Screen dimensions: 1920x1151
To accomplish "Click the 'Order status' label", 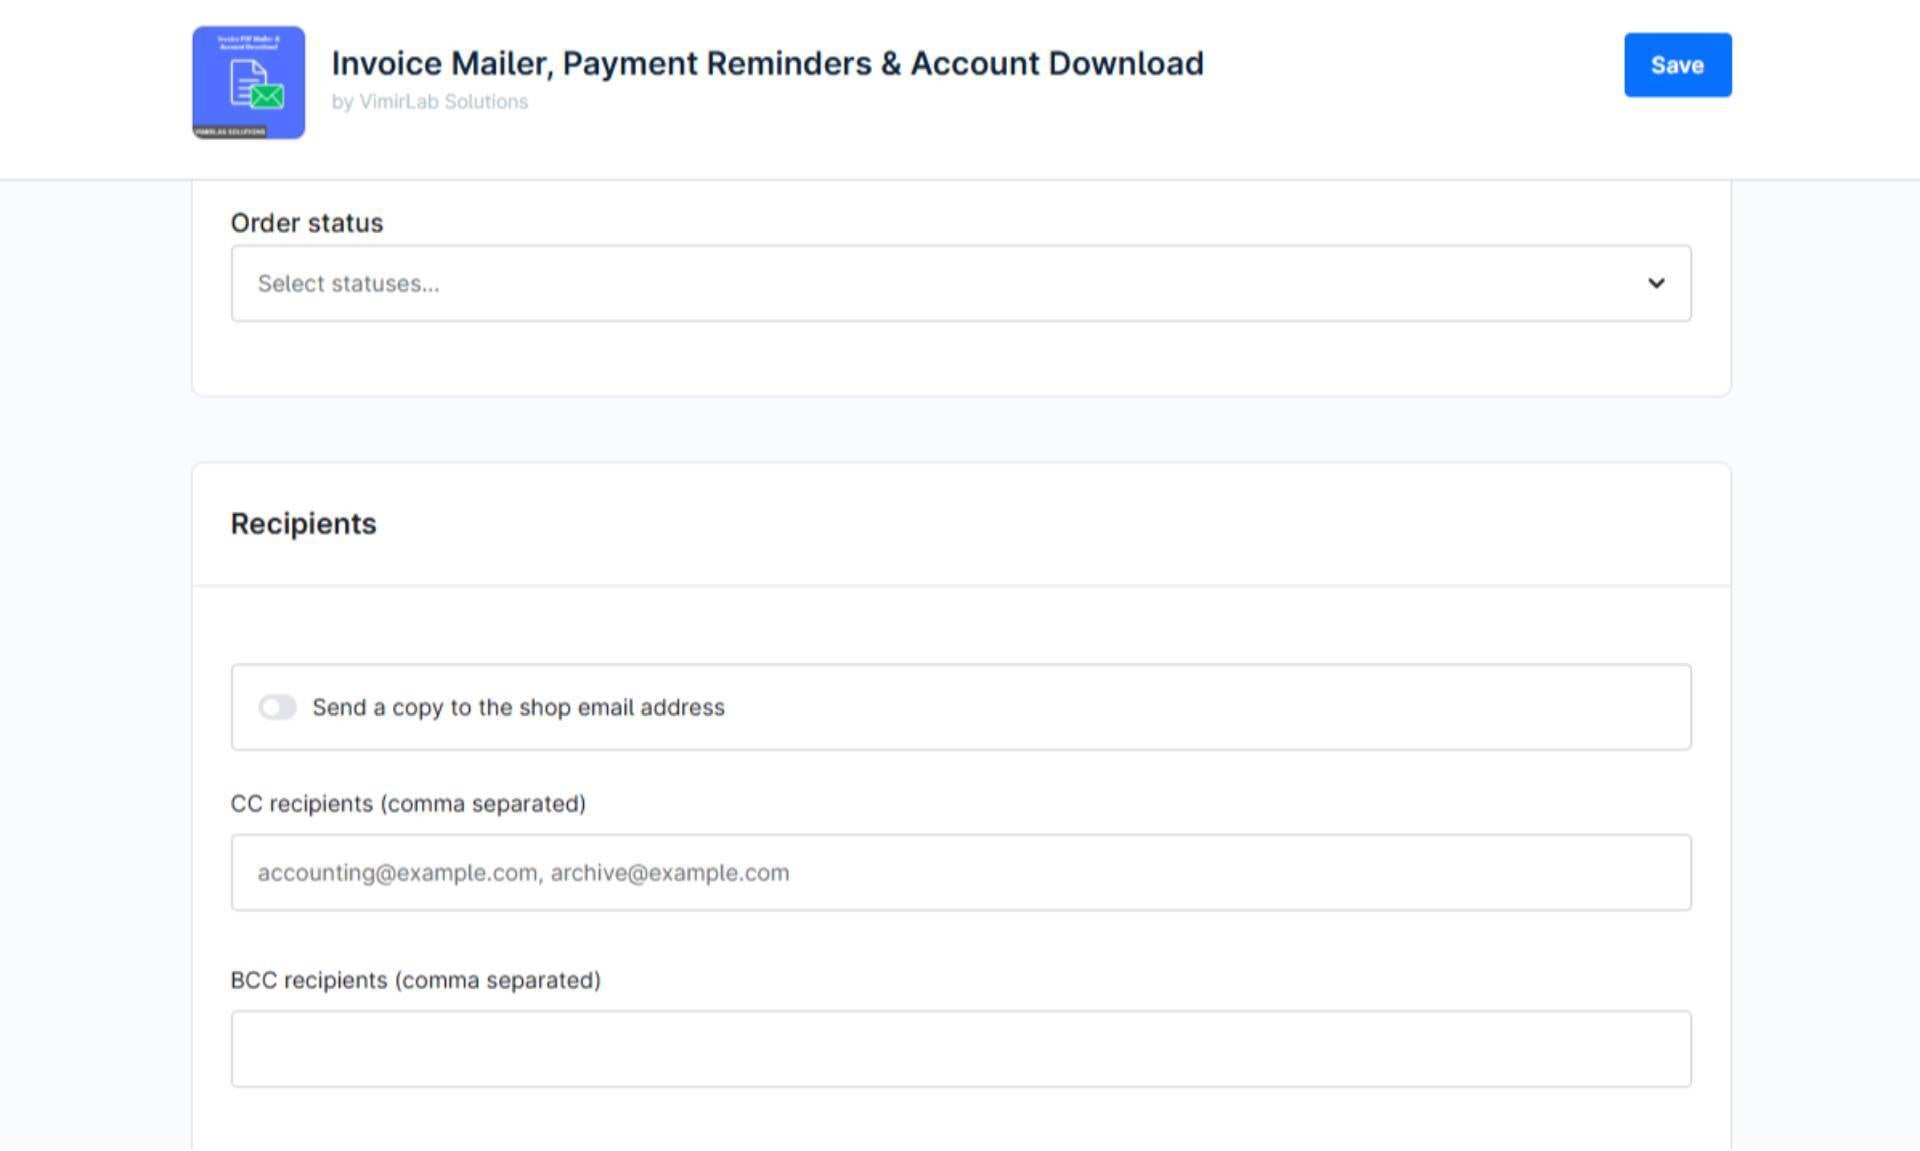I will tap(307, 223).
